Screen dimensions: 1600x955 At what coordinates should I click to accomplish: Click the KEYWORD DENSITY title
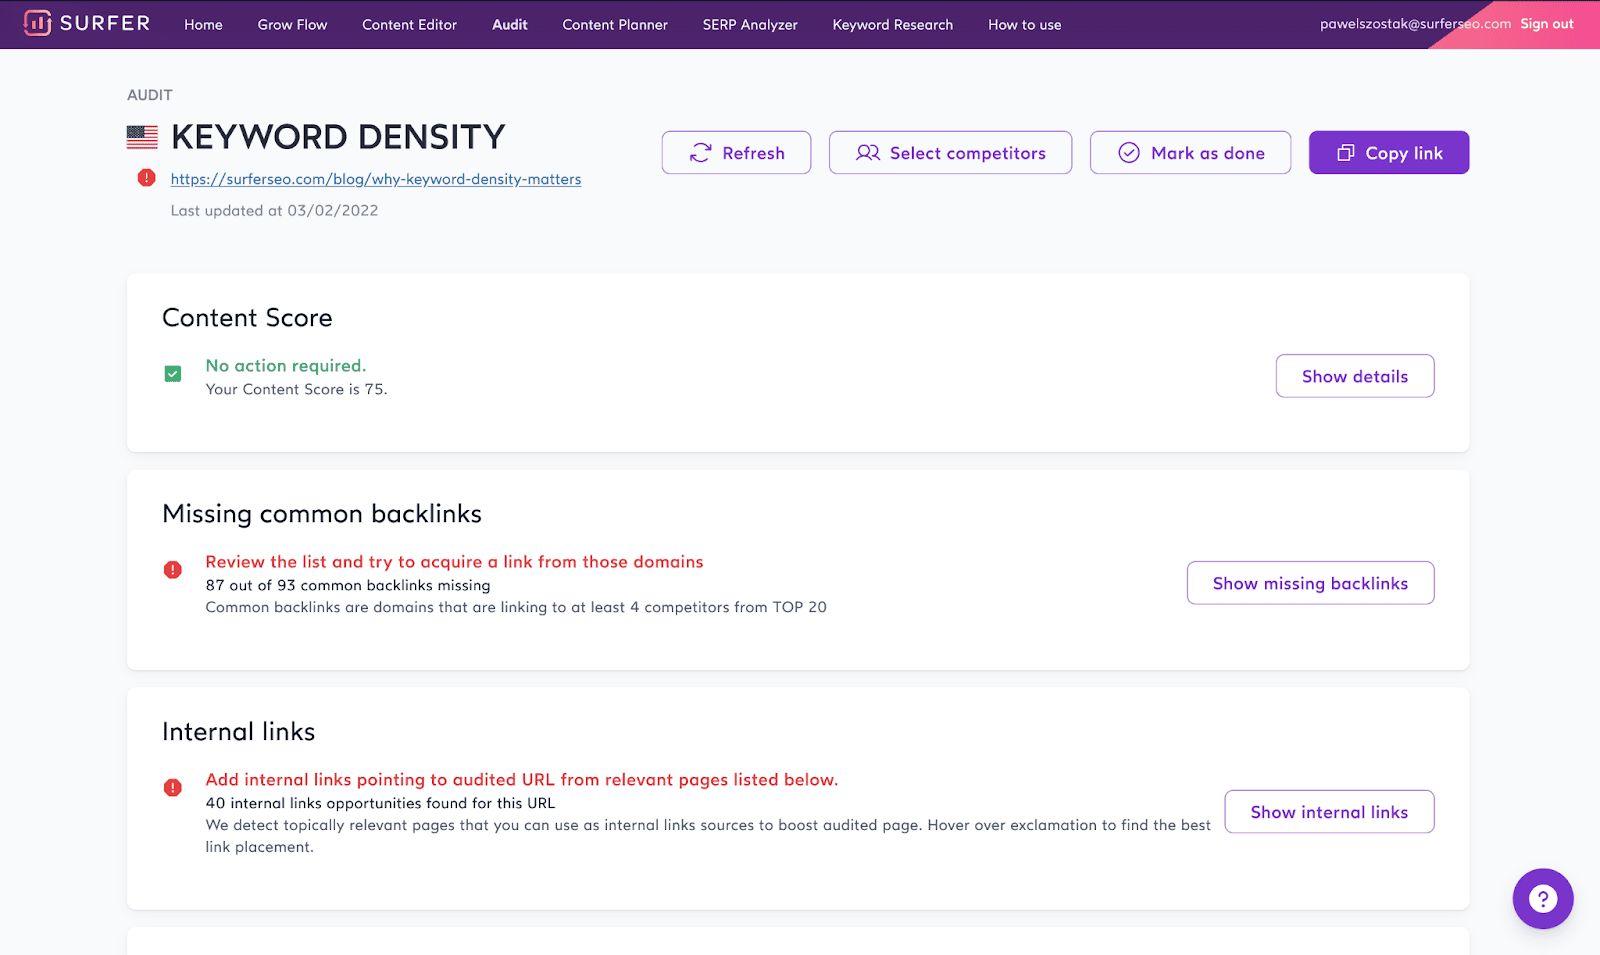tap(338, 137)
